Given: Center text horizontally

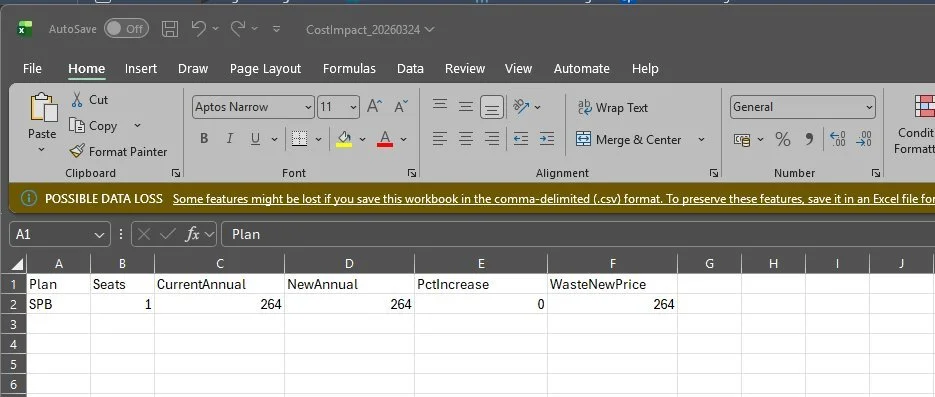Looking at the screenshot, I should tap(466, 139).
